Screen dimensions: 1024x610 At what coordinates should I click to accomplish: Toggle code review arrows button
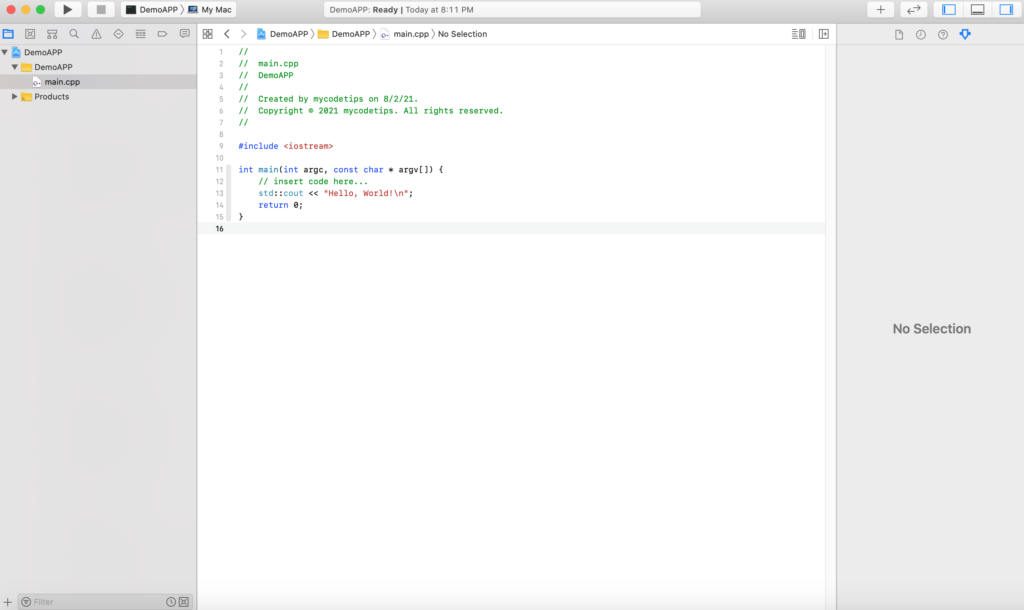(x=914, y=10)
